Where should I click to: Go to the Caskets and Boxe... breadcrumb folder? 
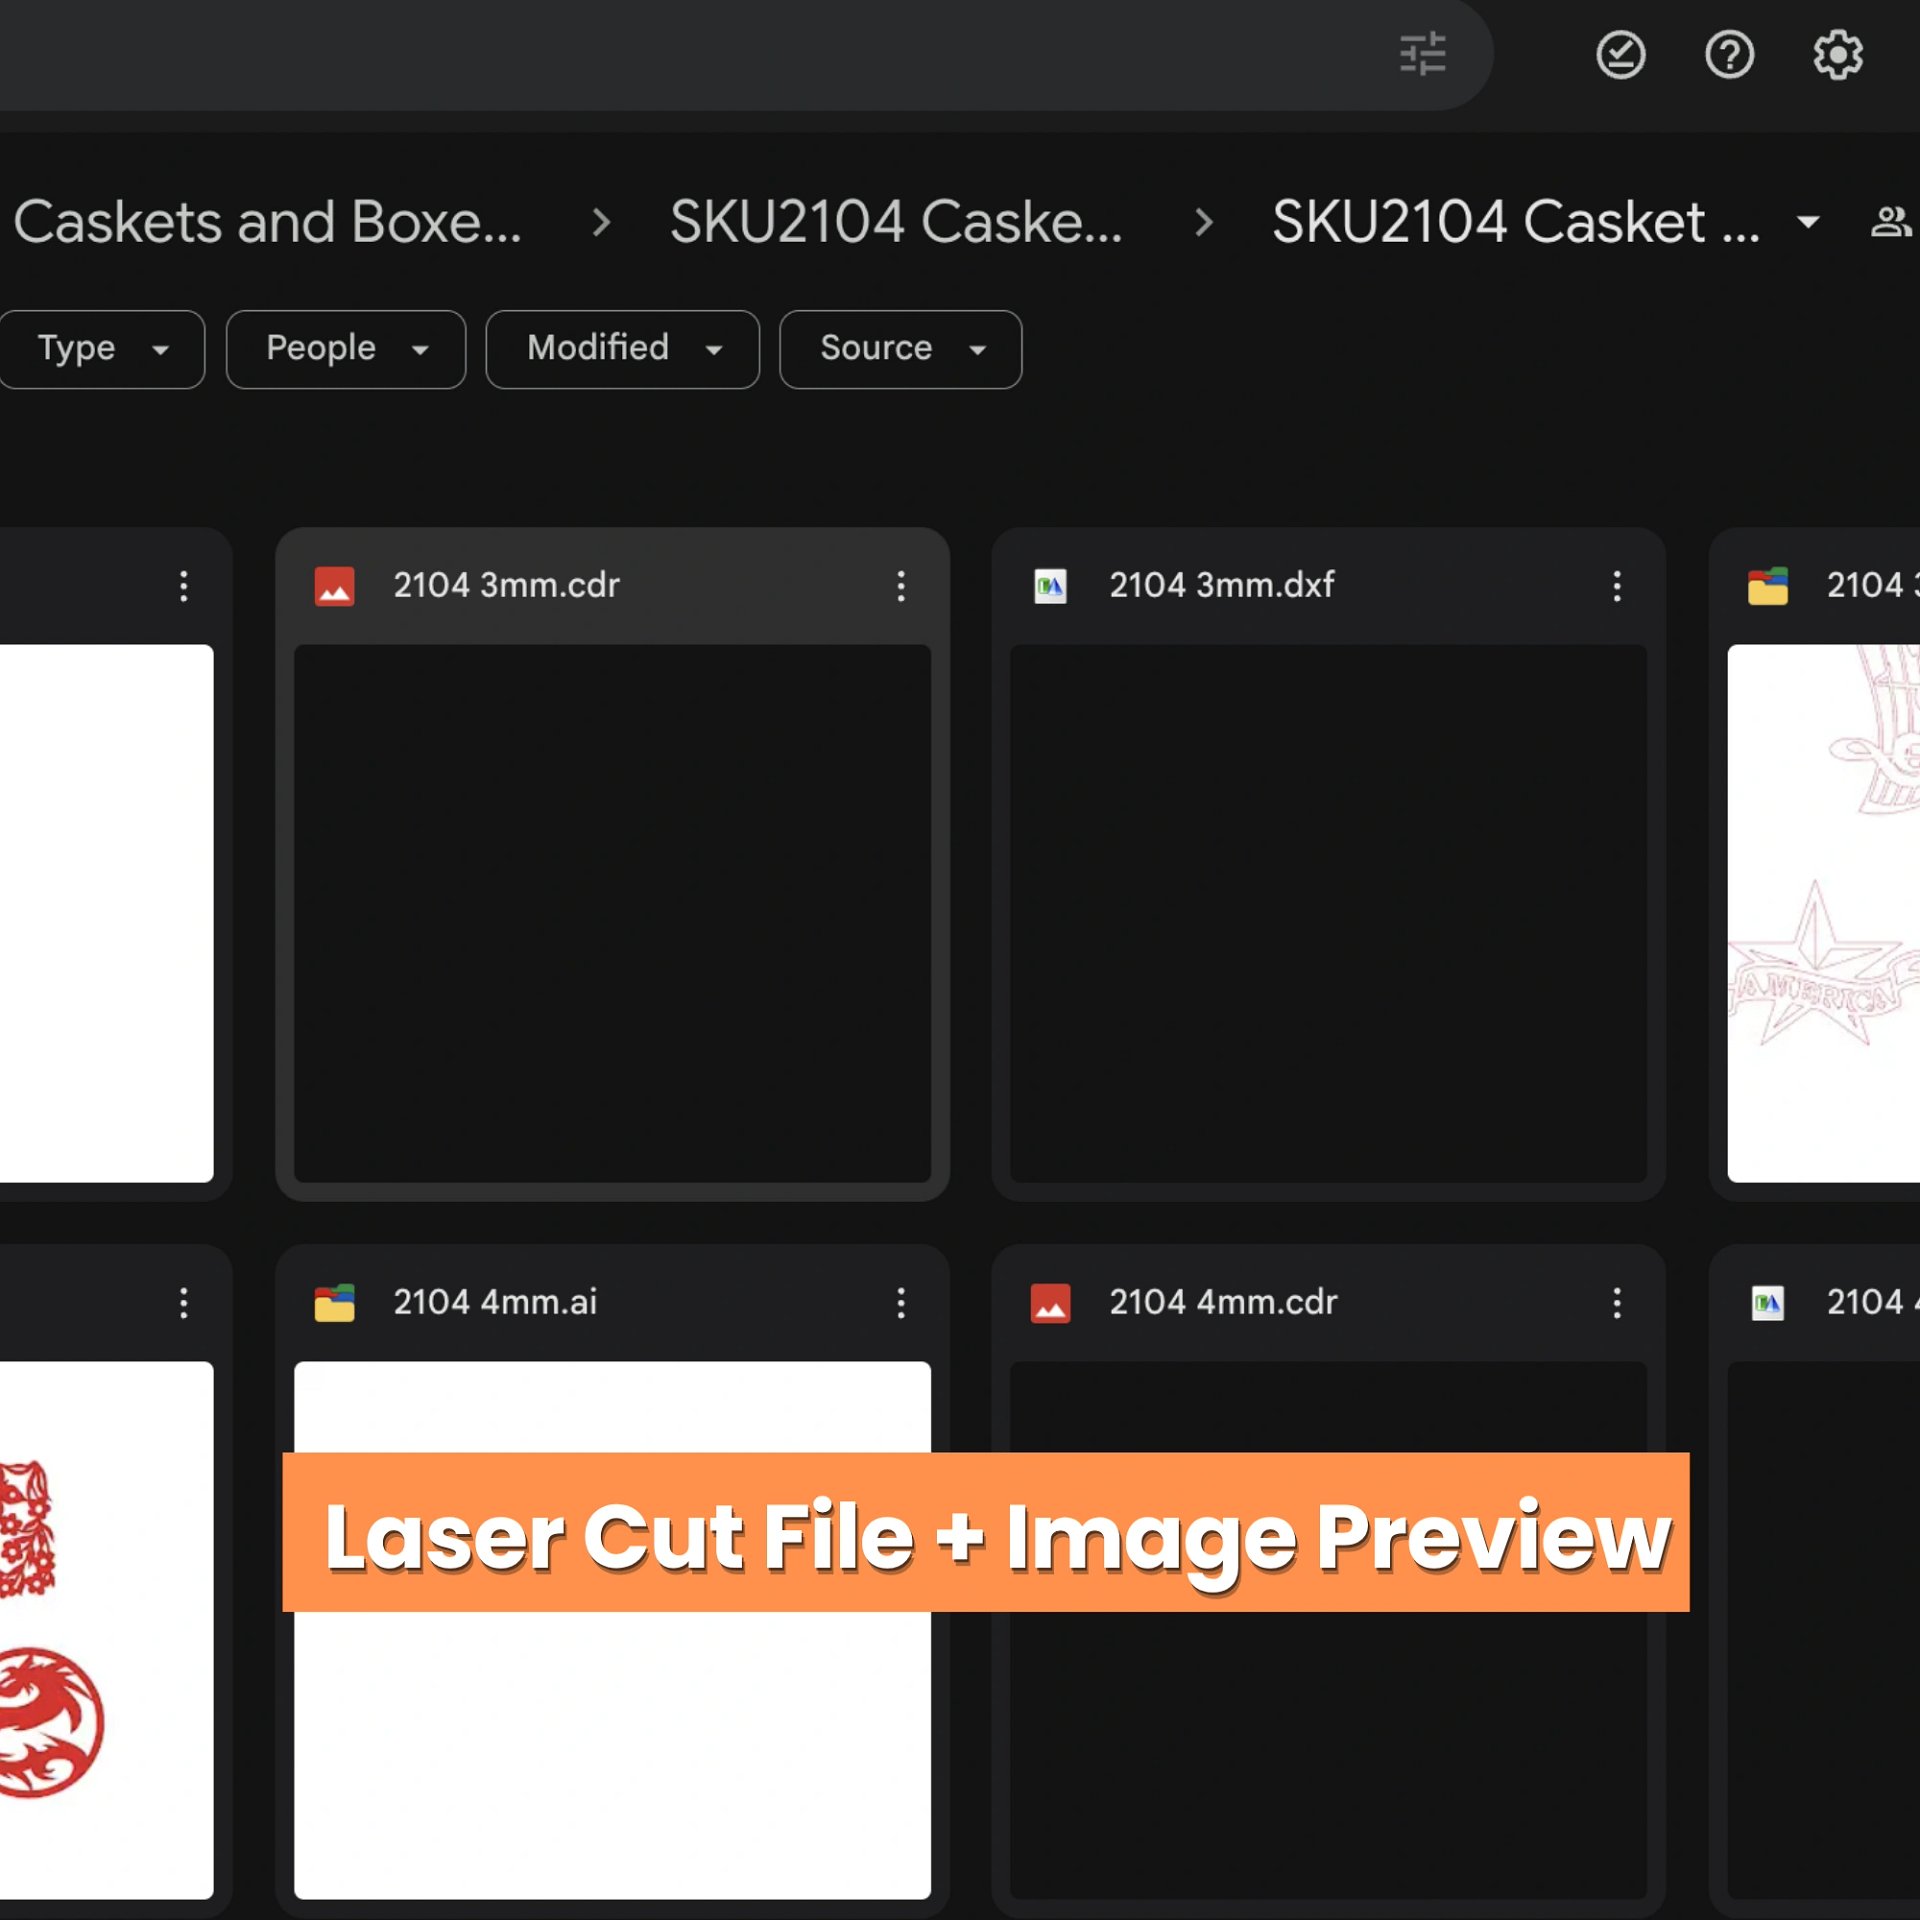[267, 221]
